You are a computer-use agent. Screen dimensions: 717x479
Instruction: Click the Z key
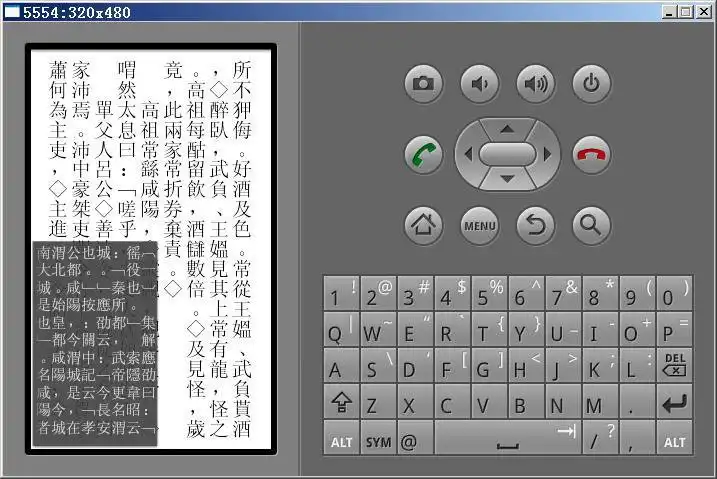pyautogui.click(x=379, y=402)
